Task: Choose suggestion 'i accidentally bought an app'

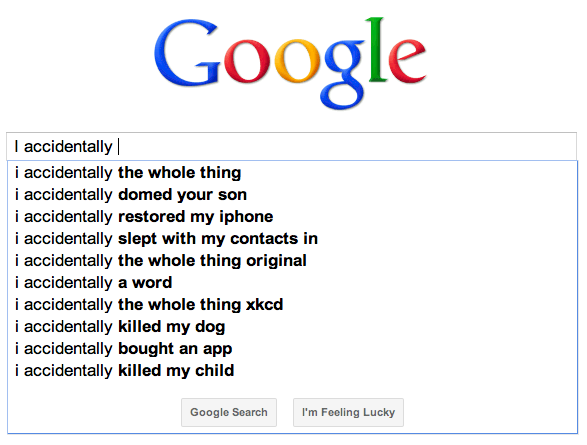Action: (292, 349)
